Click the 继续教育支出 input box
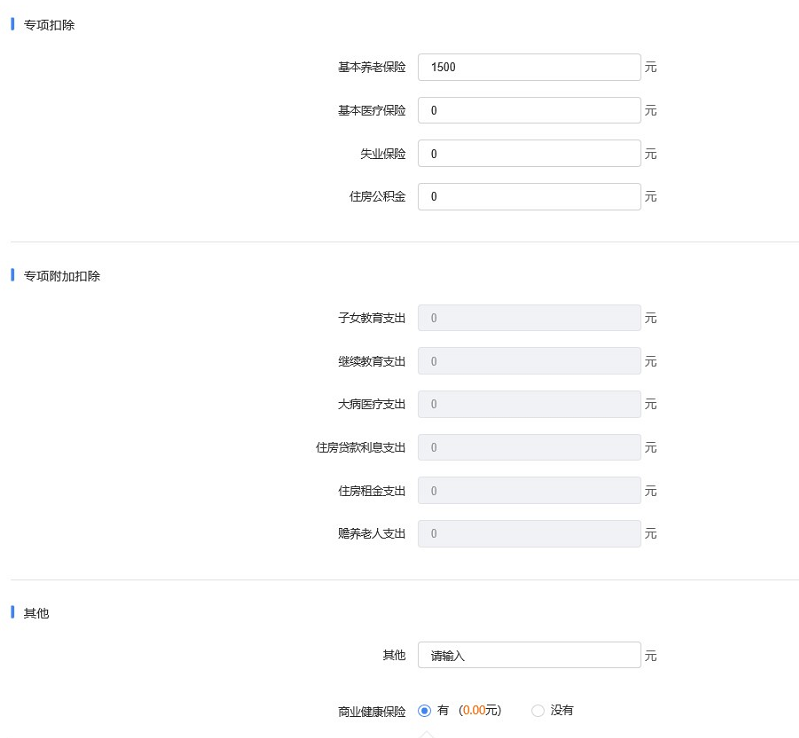The height and width of the screenshot is (738, 799). click(x=529, y=361)
